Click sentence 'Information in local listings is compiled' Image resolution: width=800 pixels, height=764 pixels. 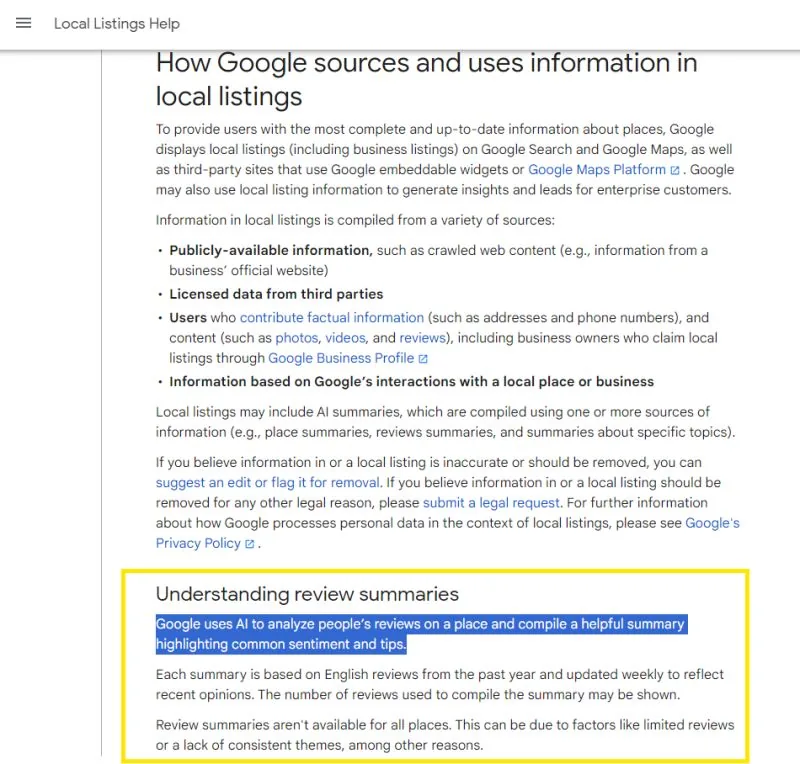click(355, 220)
